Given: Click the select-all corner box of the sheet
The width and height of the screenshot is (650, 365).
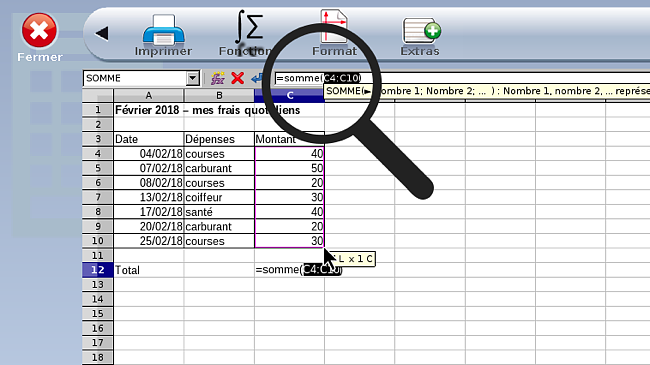Looking at the screenshot, I should coord(98,95).
